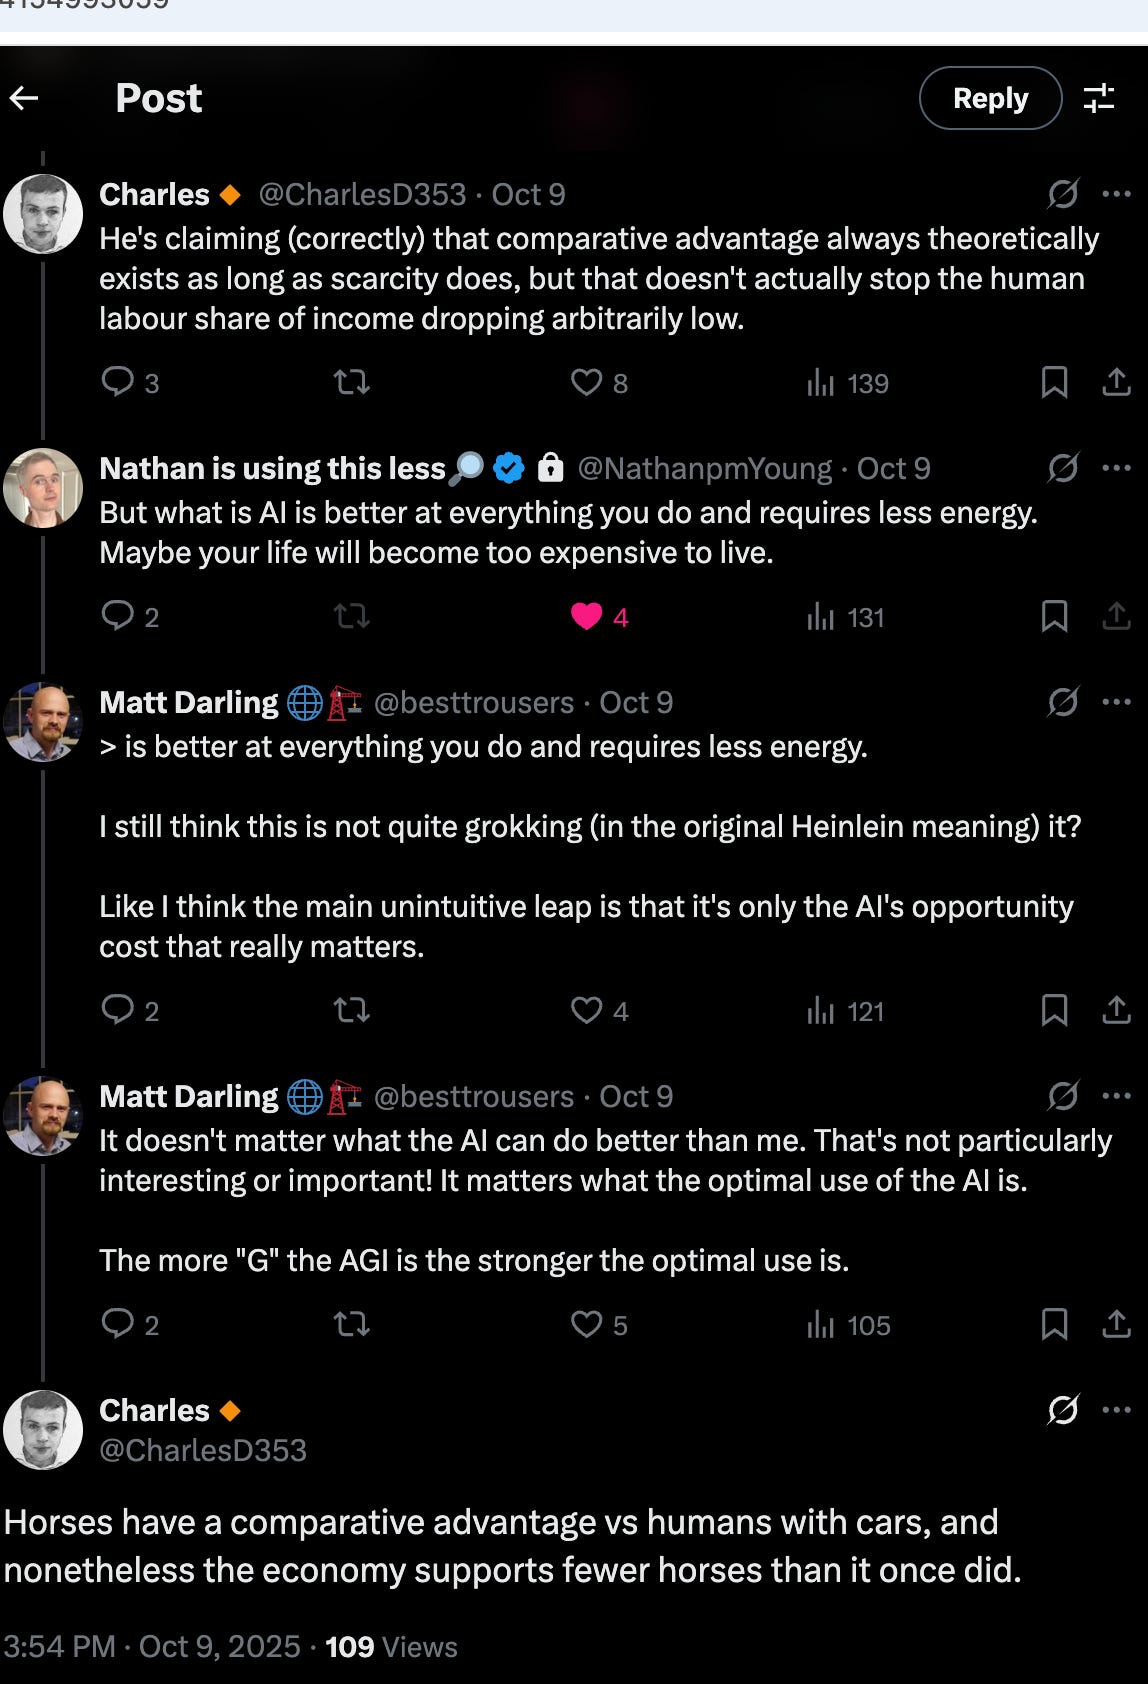Unlike Nathan's post with 4 likes
Viewport: 1148px width, 1684px height.
pos(587,617)
